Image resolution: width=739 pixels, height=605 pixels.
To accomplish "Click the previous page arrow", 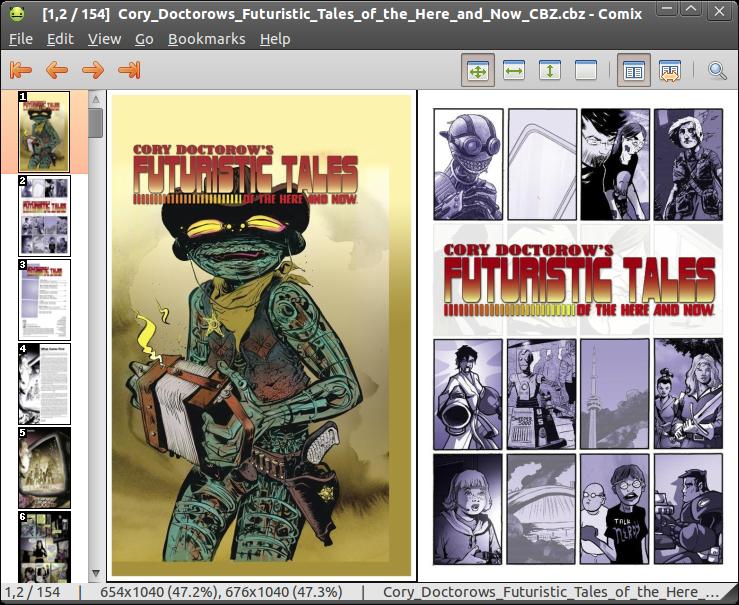I will pyautogui.click(x=57, y=70).
